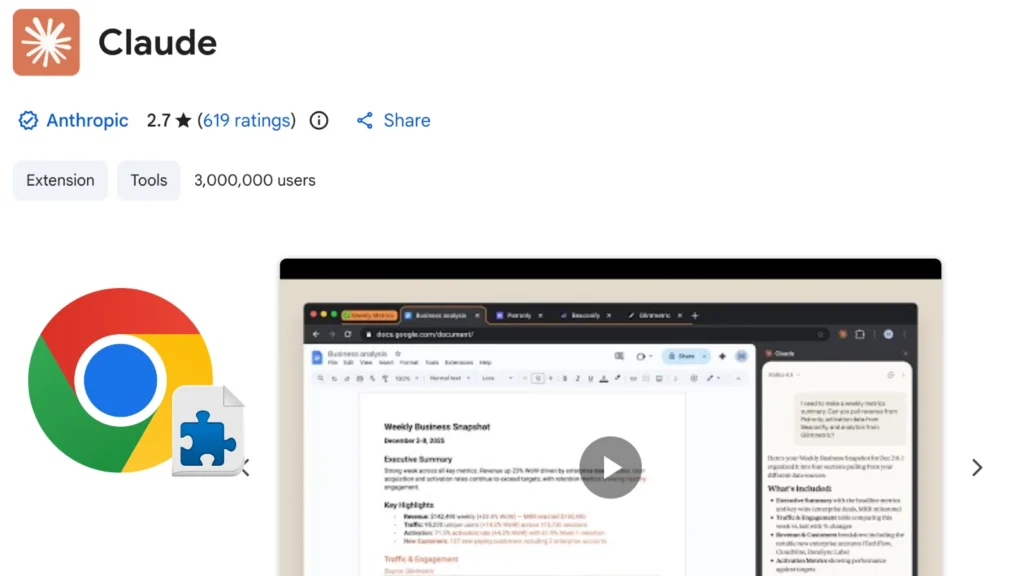Click the right carousel arrow
The width and height of the screenshot is (1024, 576).
pyautogui.click(x=977, y=467)
